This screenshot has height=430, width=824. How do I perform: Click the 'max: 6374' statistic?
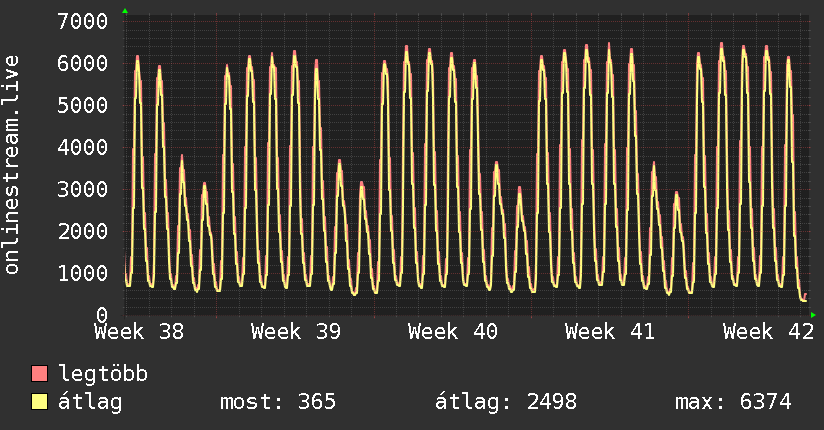(x=733, y=402)
